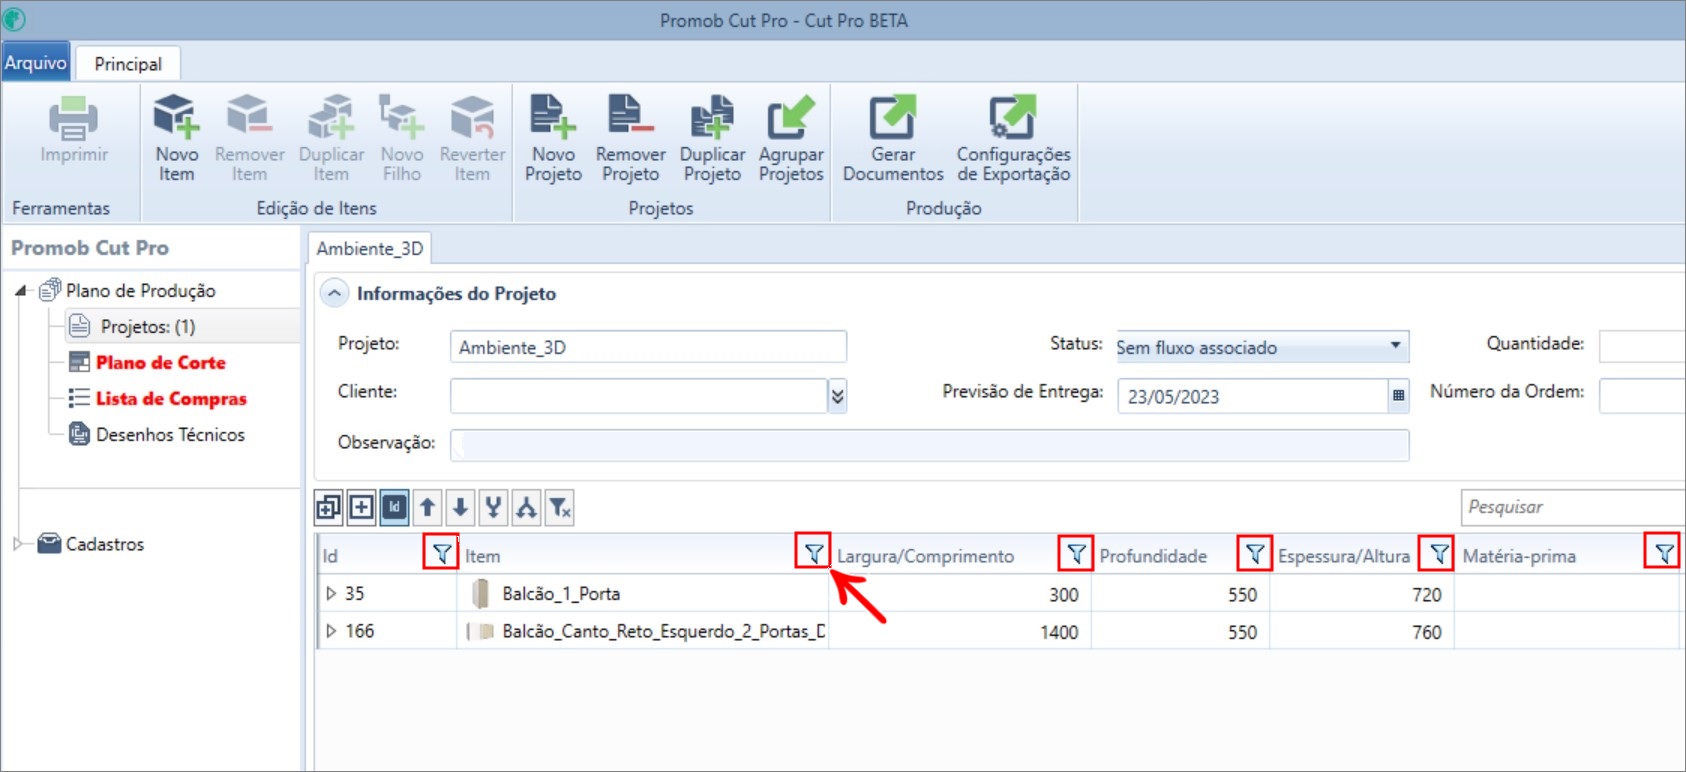Expand row 166 in the item grid

[331, 631]
